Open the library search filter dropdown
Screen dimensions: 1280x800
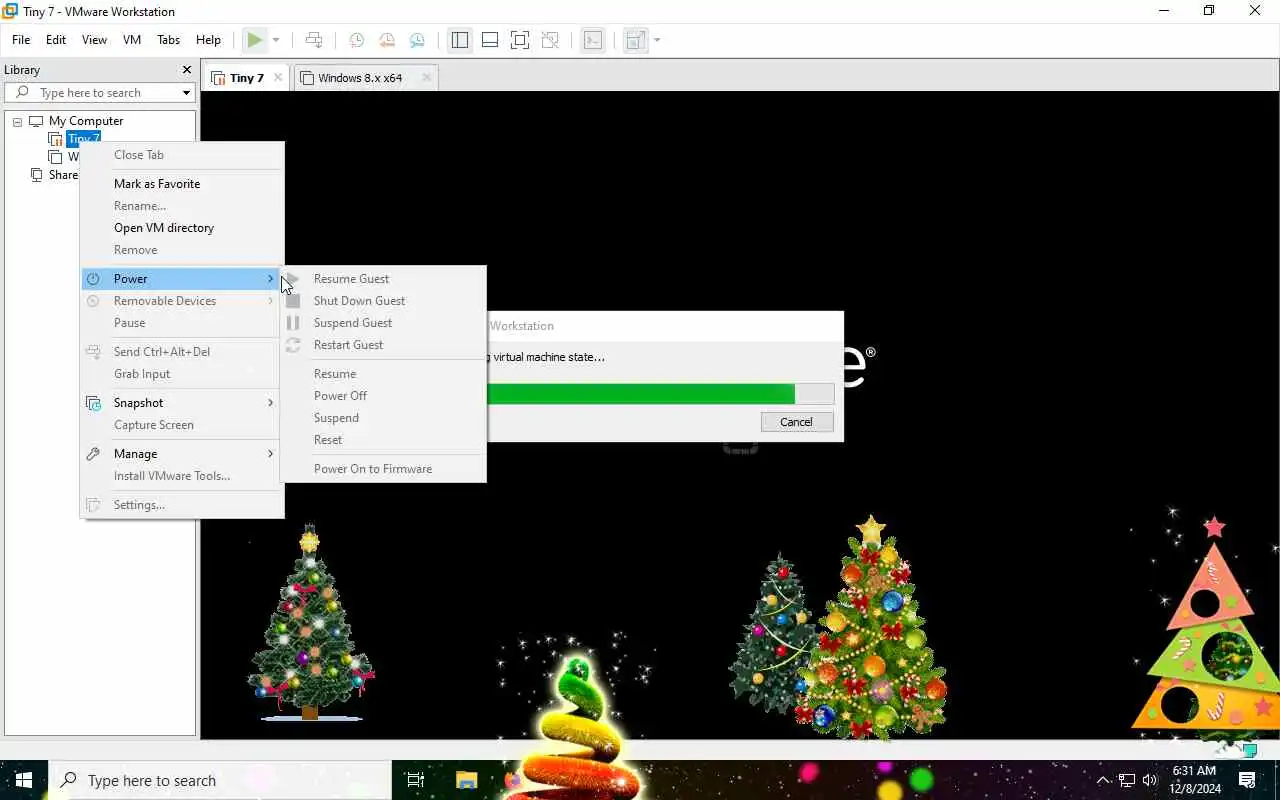pos(186,93)
